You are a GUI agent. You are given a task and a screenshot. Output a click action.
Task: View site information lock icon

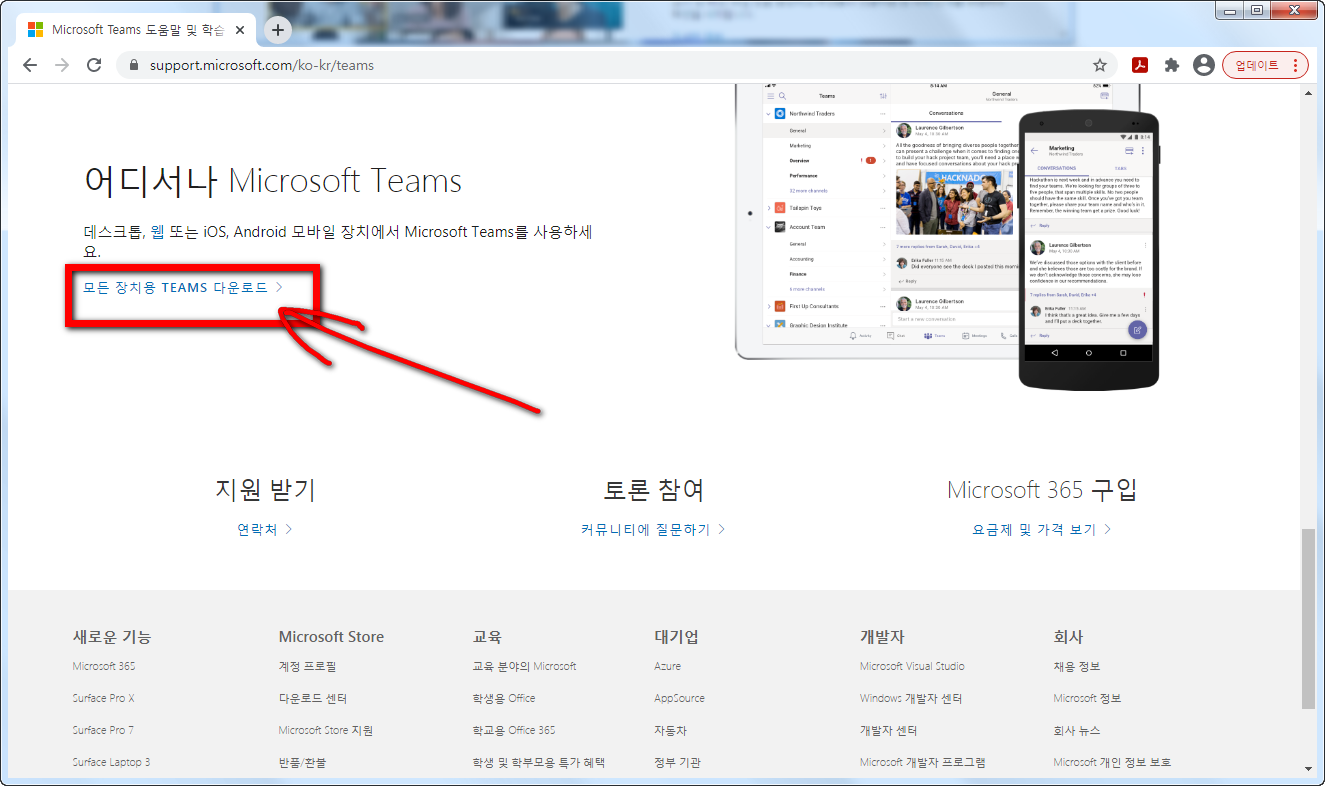[133, 65]
